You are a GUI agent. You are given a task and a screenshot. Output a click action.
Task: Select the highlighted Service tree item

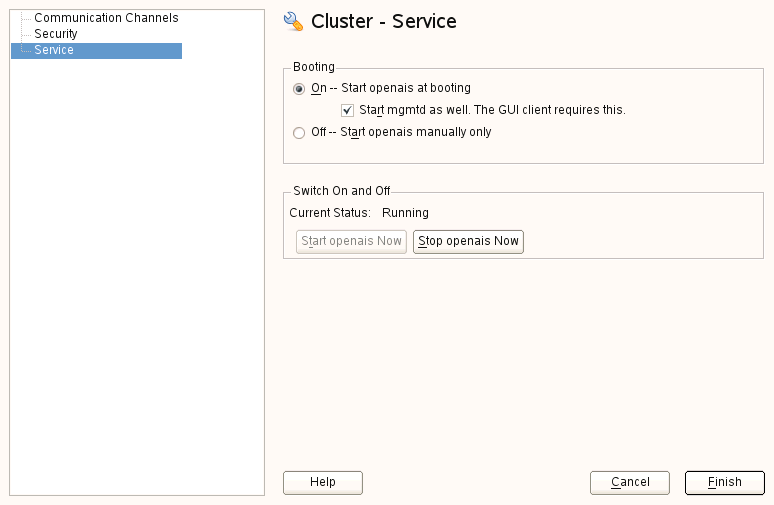pos(54,50)
